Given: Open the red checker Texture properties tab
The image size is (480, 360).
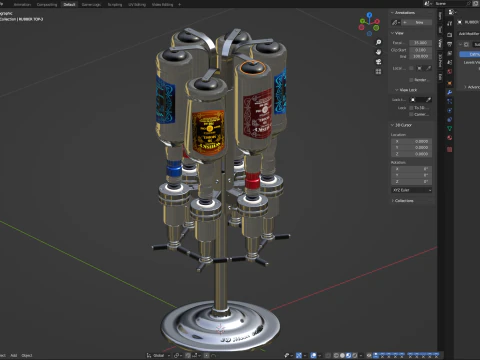Looking at the screenshot, I should point(450,149).
